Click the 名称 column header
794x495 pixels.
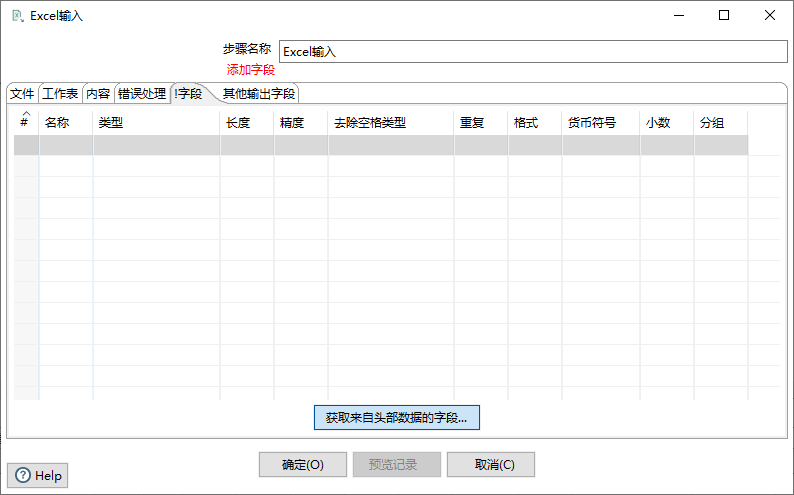[66, 122]
